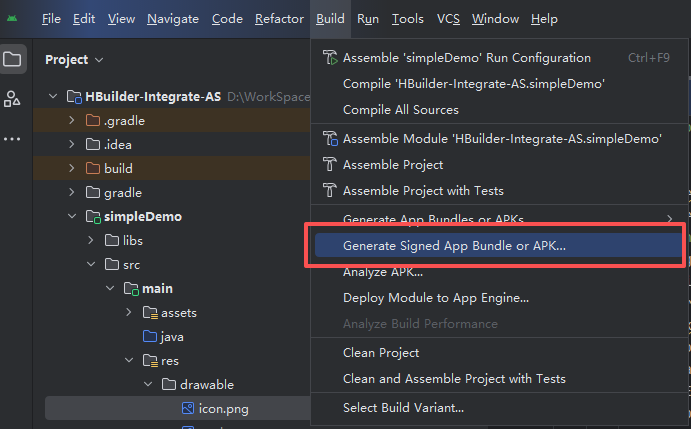
Task: Collapse the HBuilder-Integrate-AS root node
Action: 53,96
